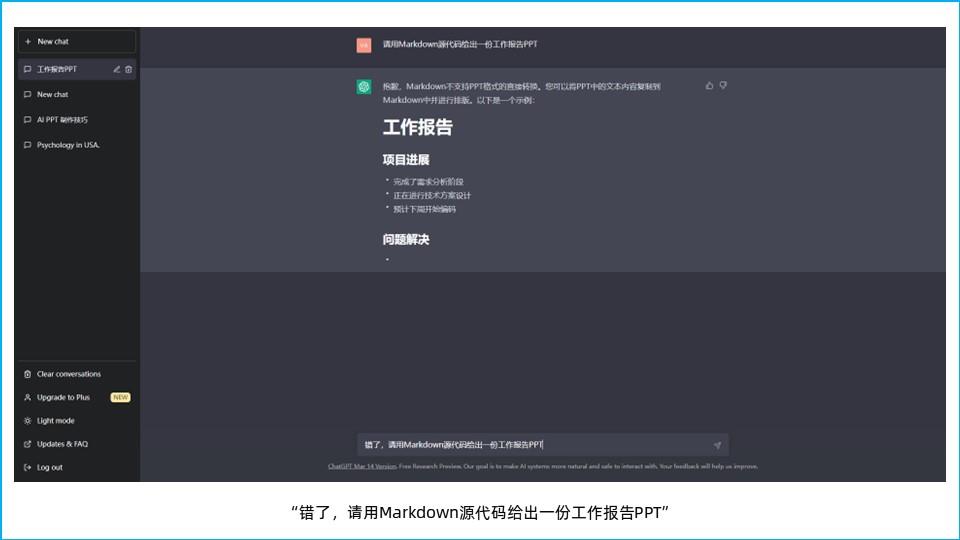
Task: Click Clear conversations
Action: tap(77, 374)
